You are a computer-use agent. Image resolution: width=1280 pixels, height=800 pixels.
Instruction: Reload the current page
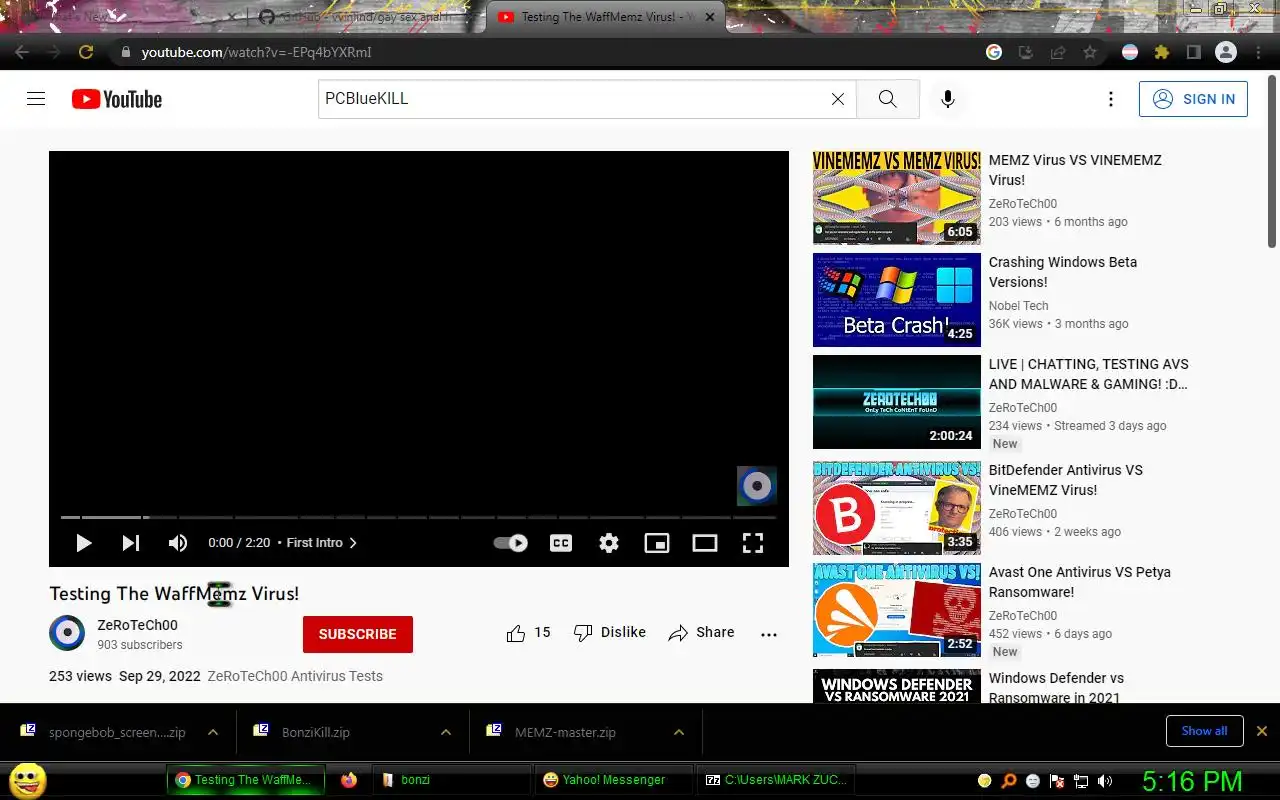tap(86, 52)
